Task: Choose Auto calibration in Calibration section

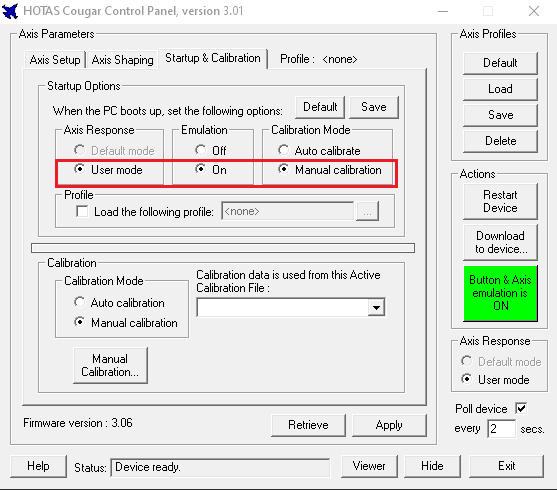Action: click(x=80, y=302)
